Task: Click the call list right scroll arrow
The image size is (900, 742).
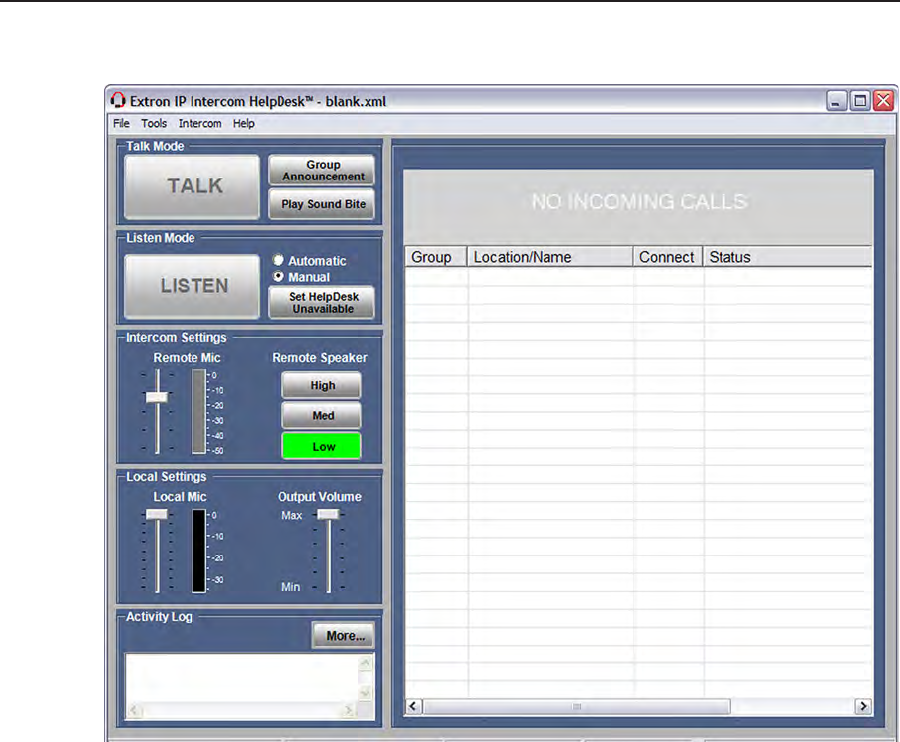Action: (863, 706)
